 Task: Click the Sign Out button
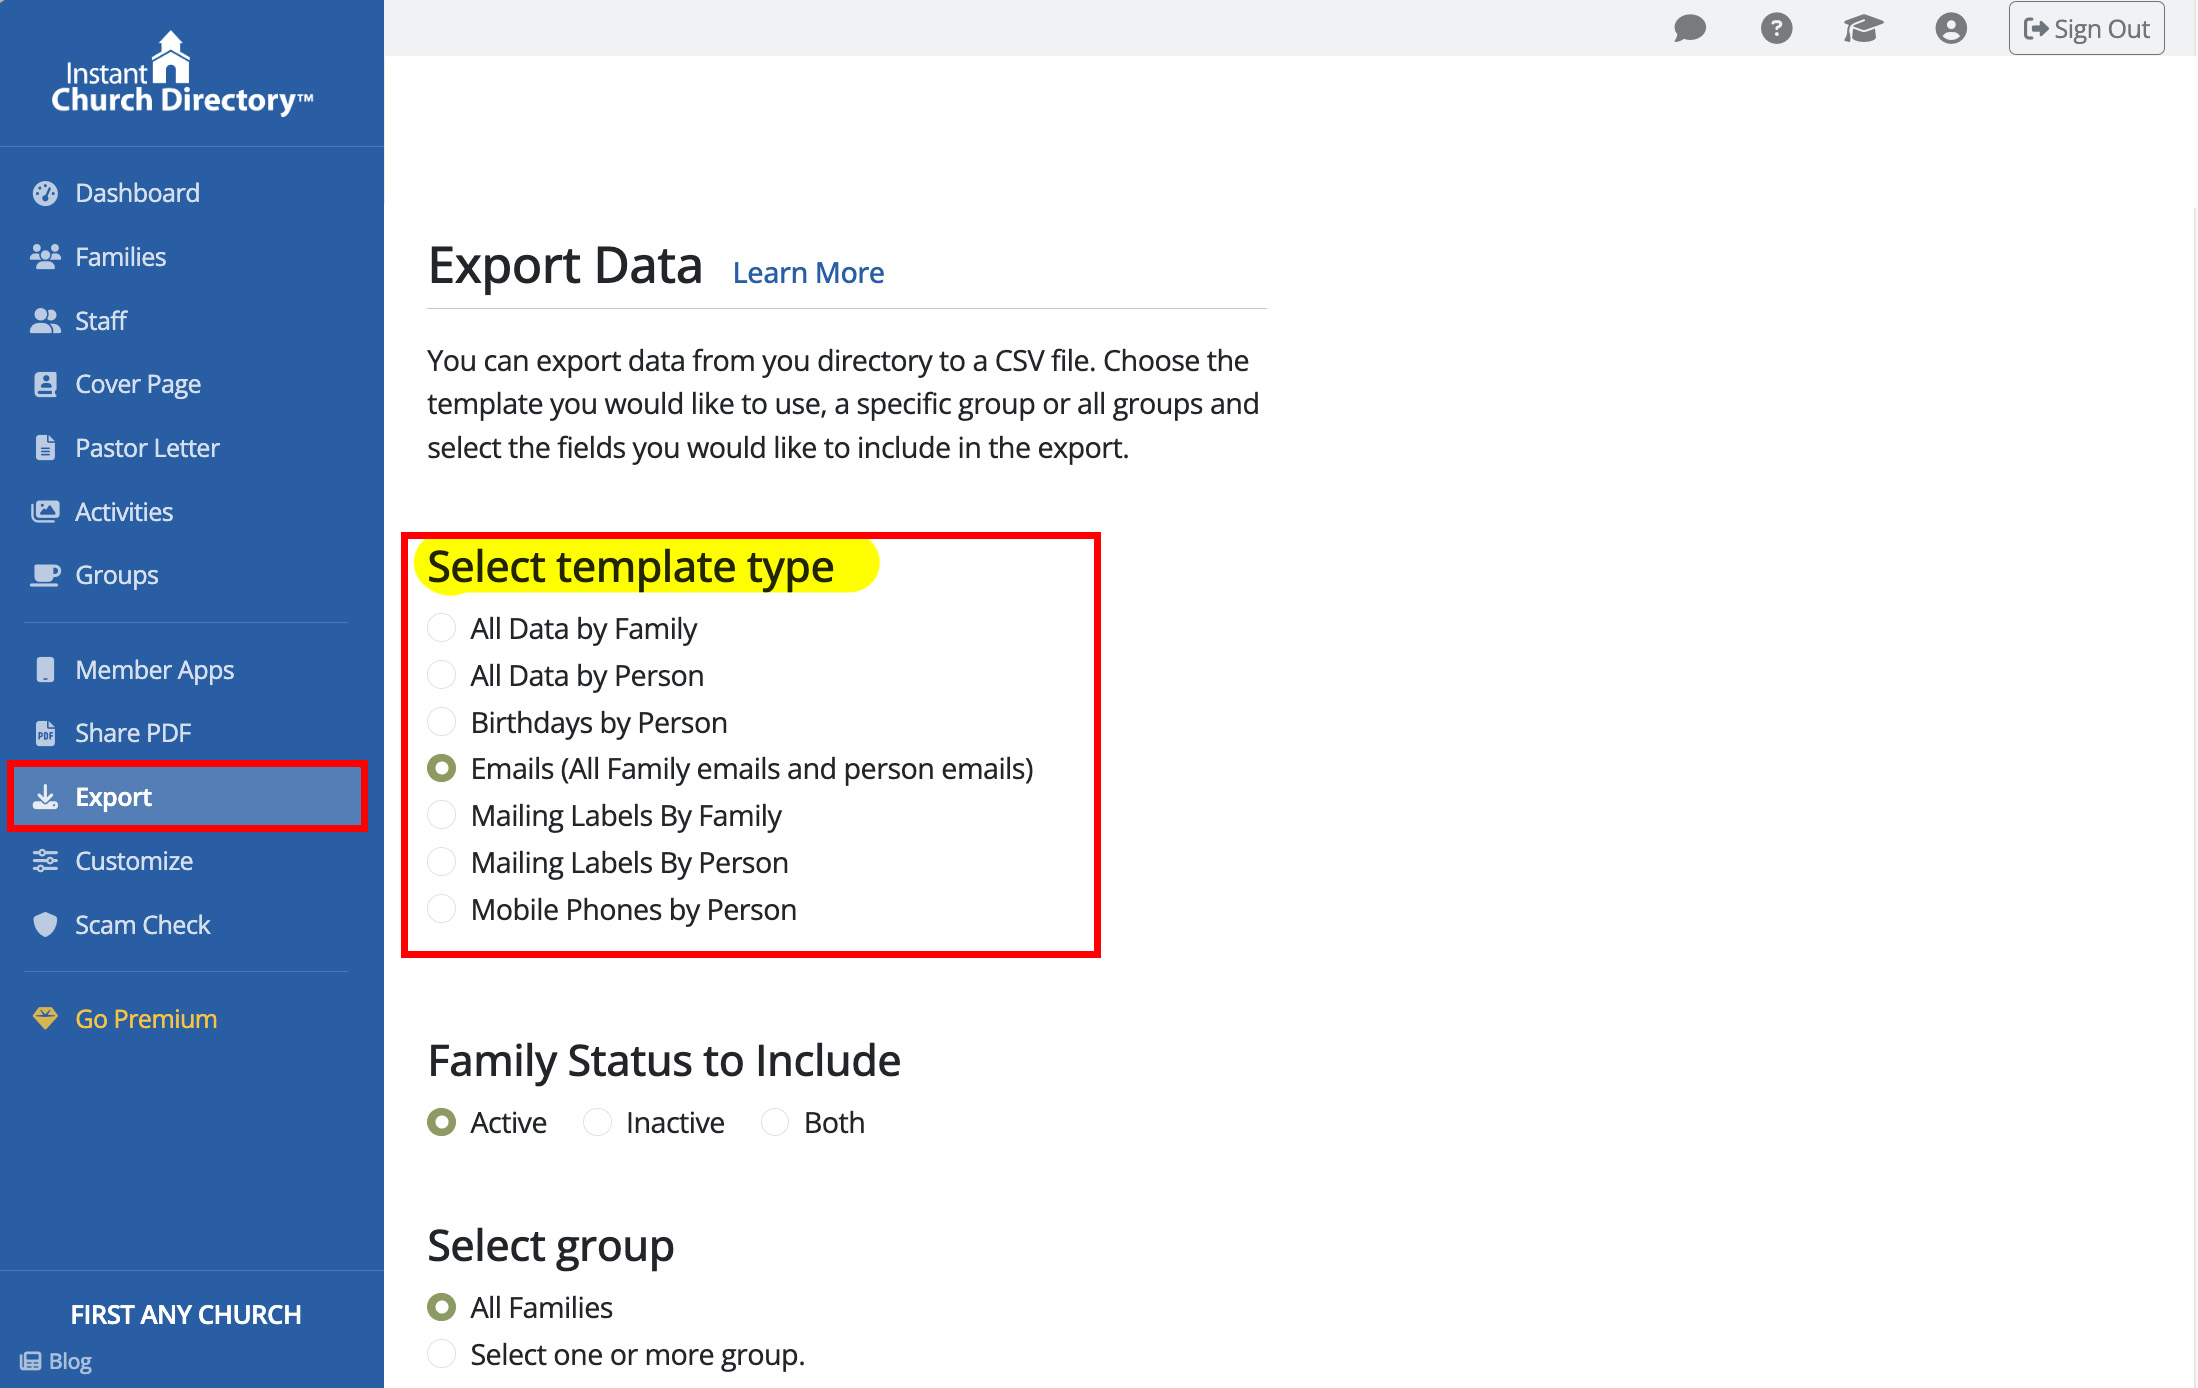2086,29
